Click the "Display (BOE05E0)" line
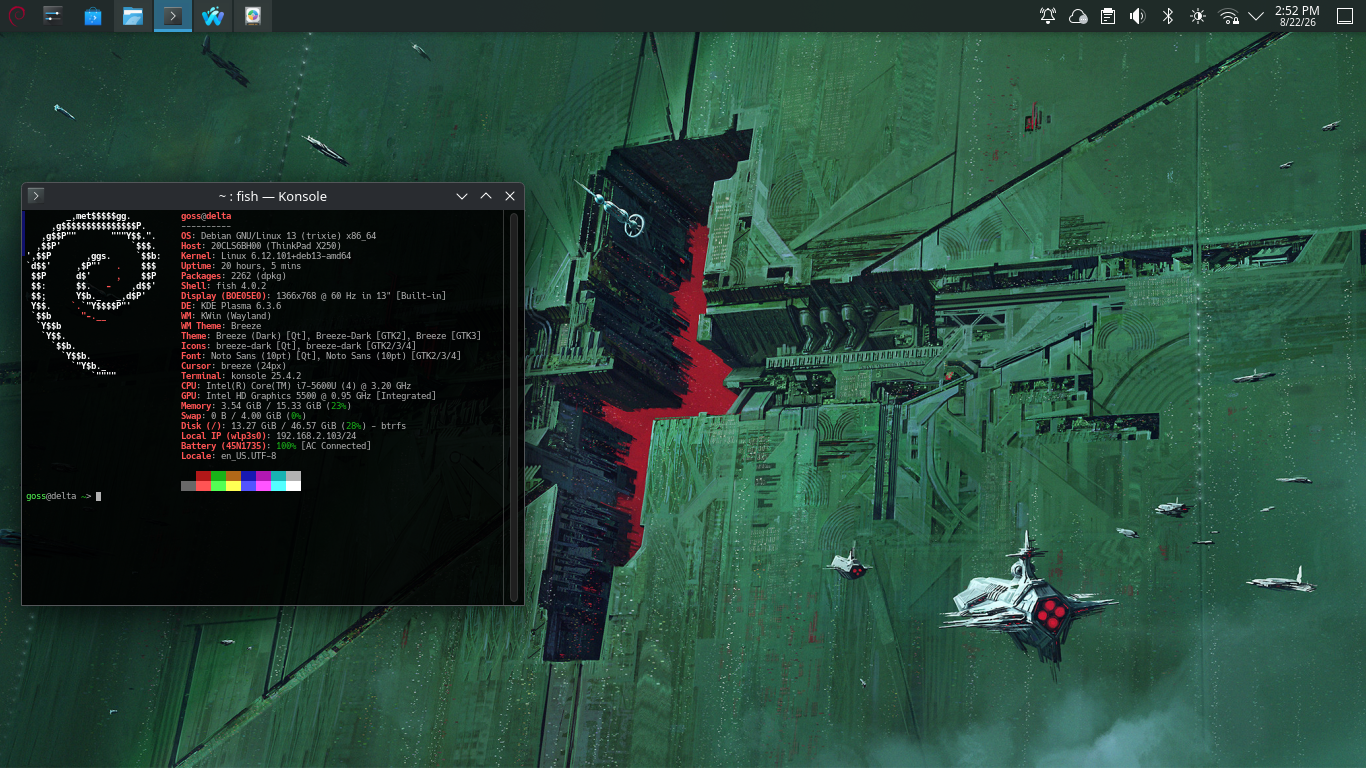 coord(314,296)
